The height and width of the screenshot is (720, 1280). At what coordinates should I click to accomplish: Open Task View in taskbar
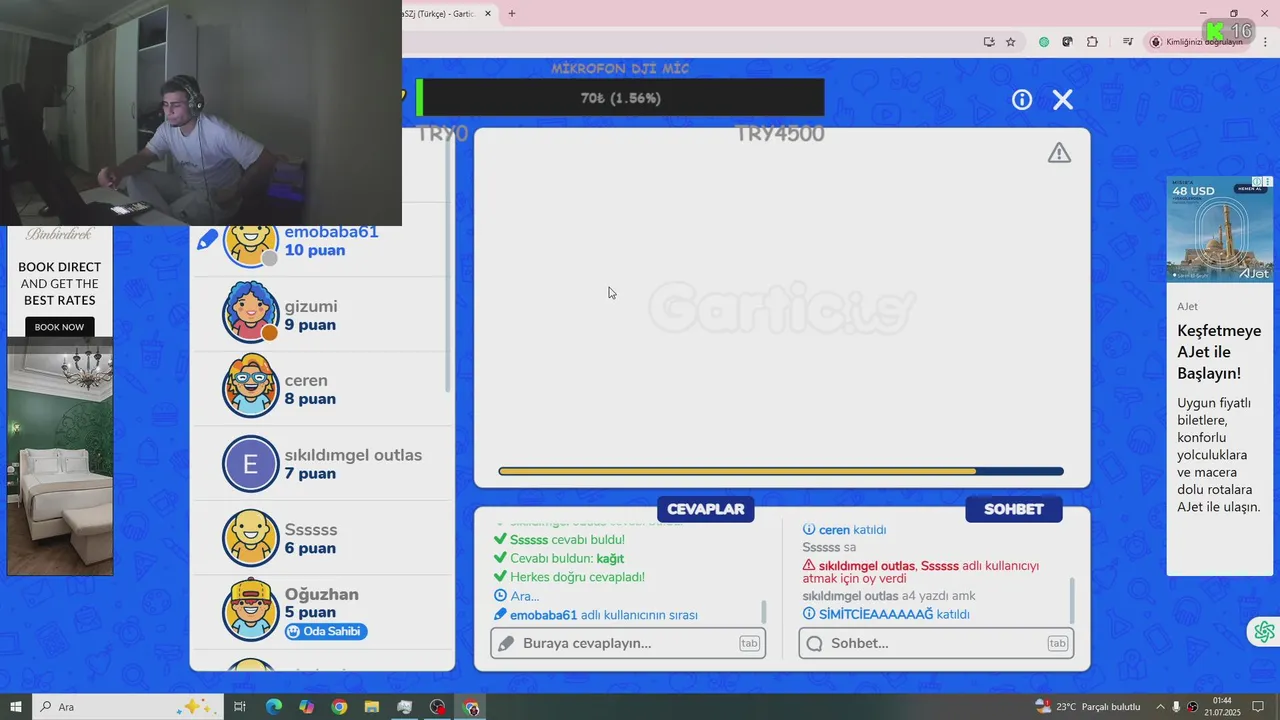click(240, 707)
